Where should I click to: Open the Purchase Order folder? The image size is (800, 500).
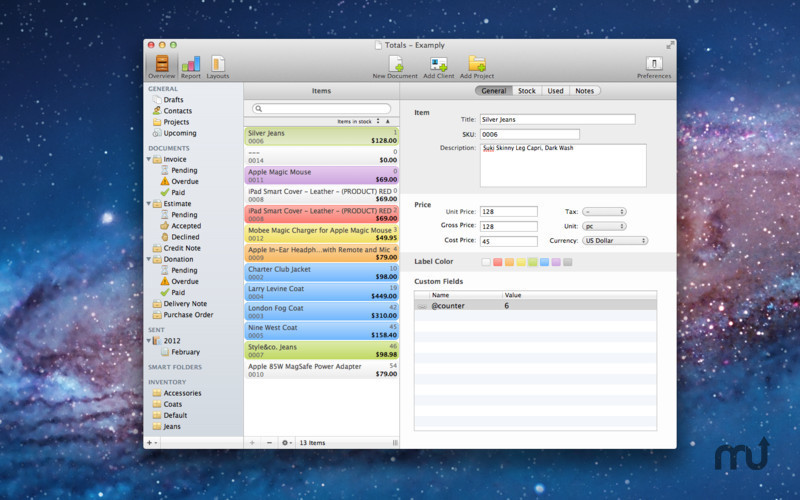[183, 315]
